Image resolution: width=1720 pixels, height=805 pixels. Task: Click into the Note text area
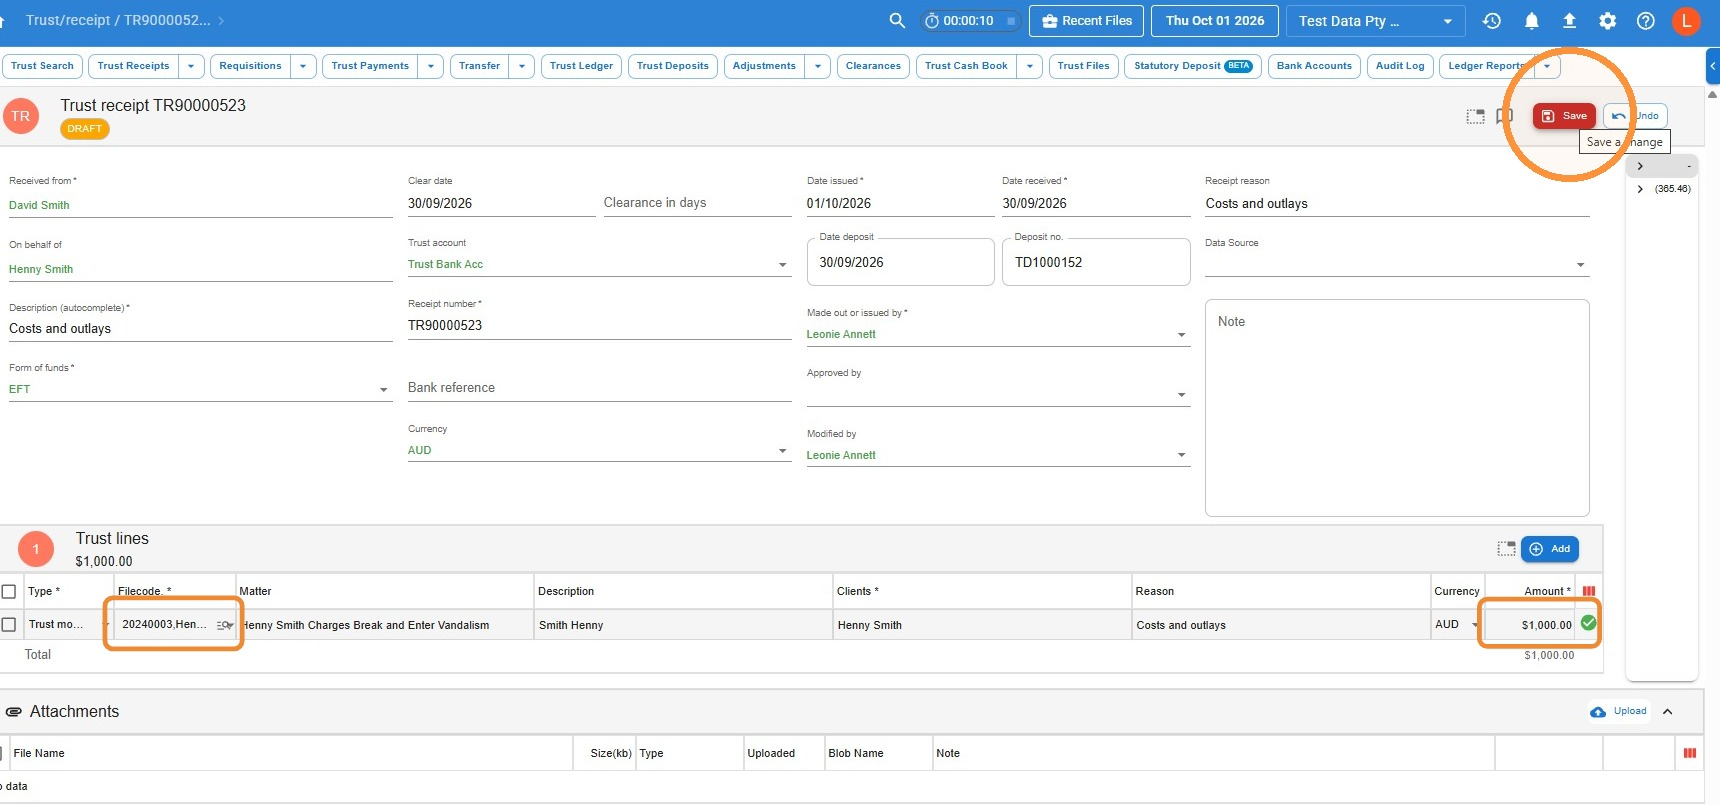coord(1397,408)
